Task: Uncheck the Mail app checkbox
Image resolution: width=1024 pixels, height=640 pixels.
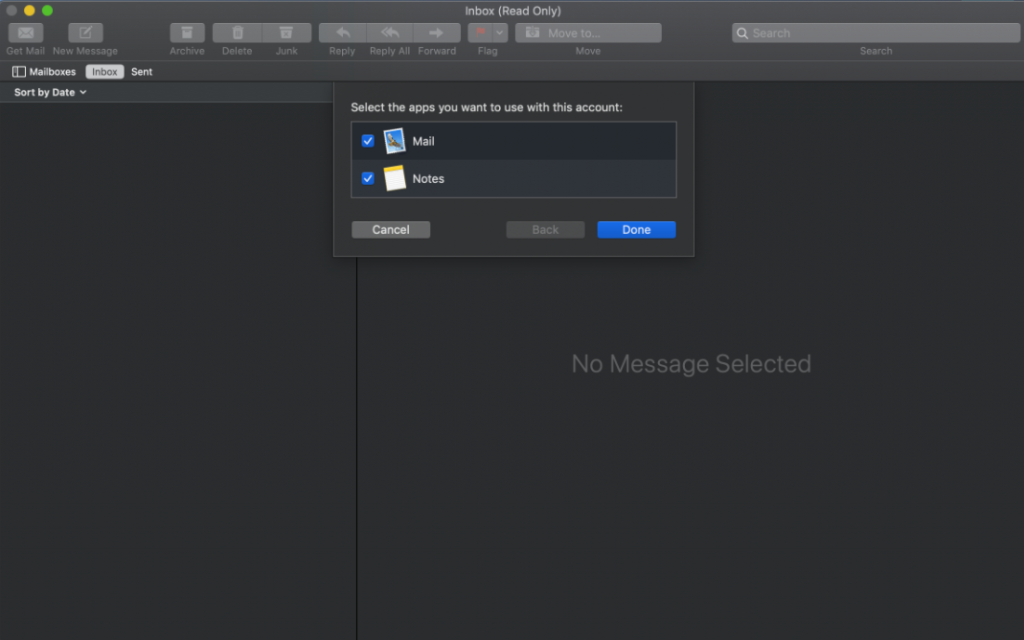Action: (x=368, y=141)
